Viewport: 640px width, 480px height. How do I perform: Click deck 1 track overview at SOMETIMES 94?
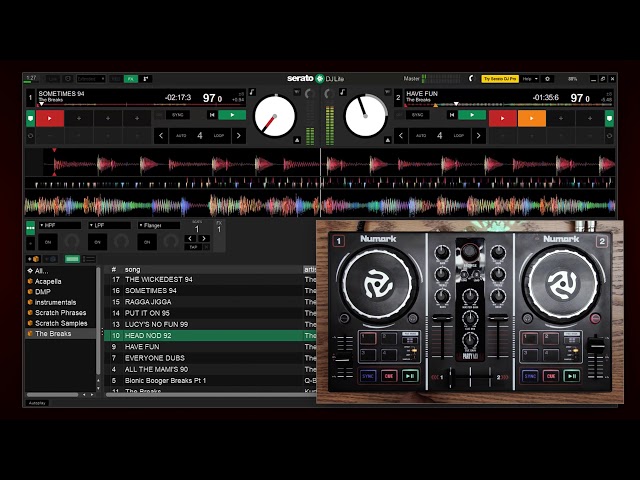point(142,105)
